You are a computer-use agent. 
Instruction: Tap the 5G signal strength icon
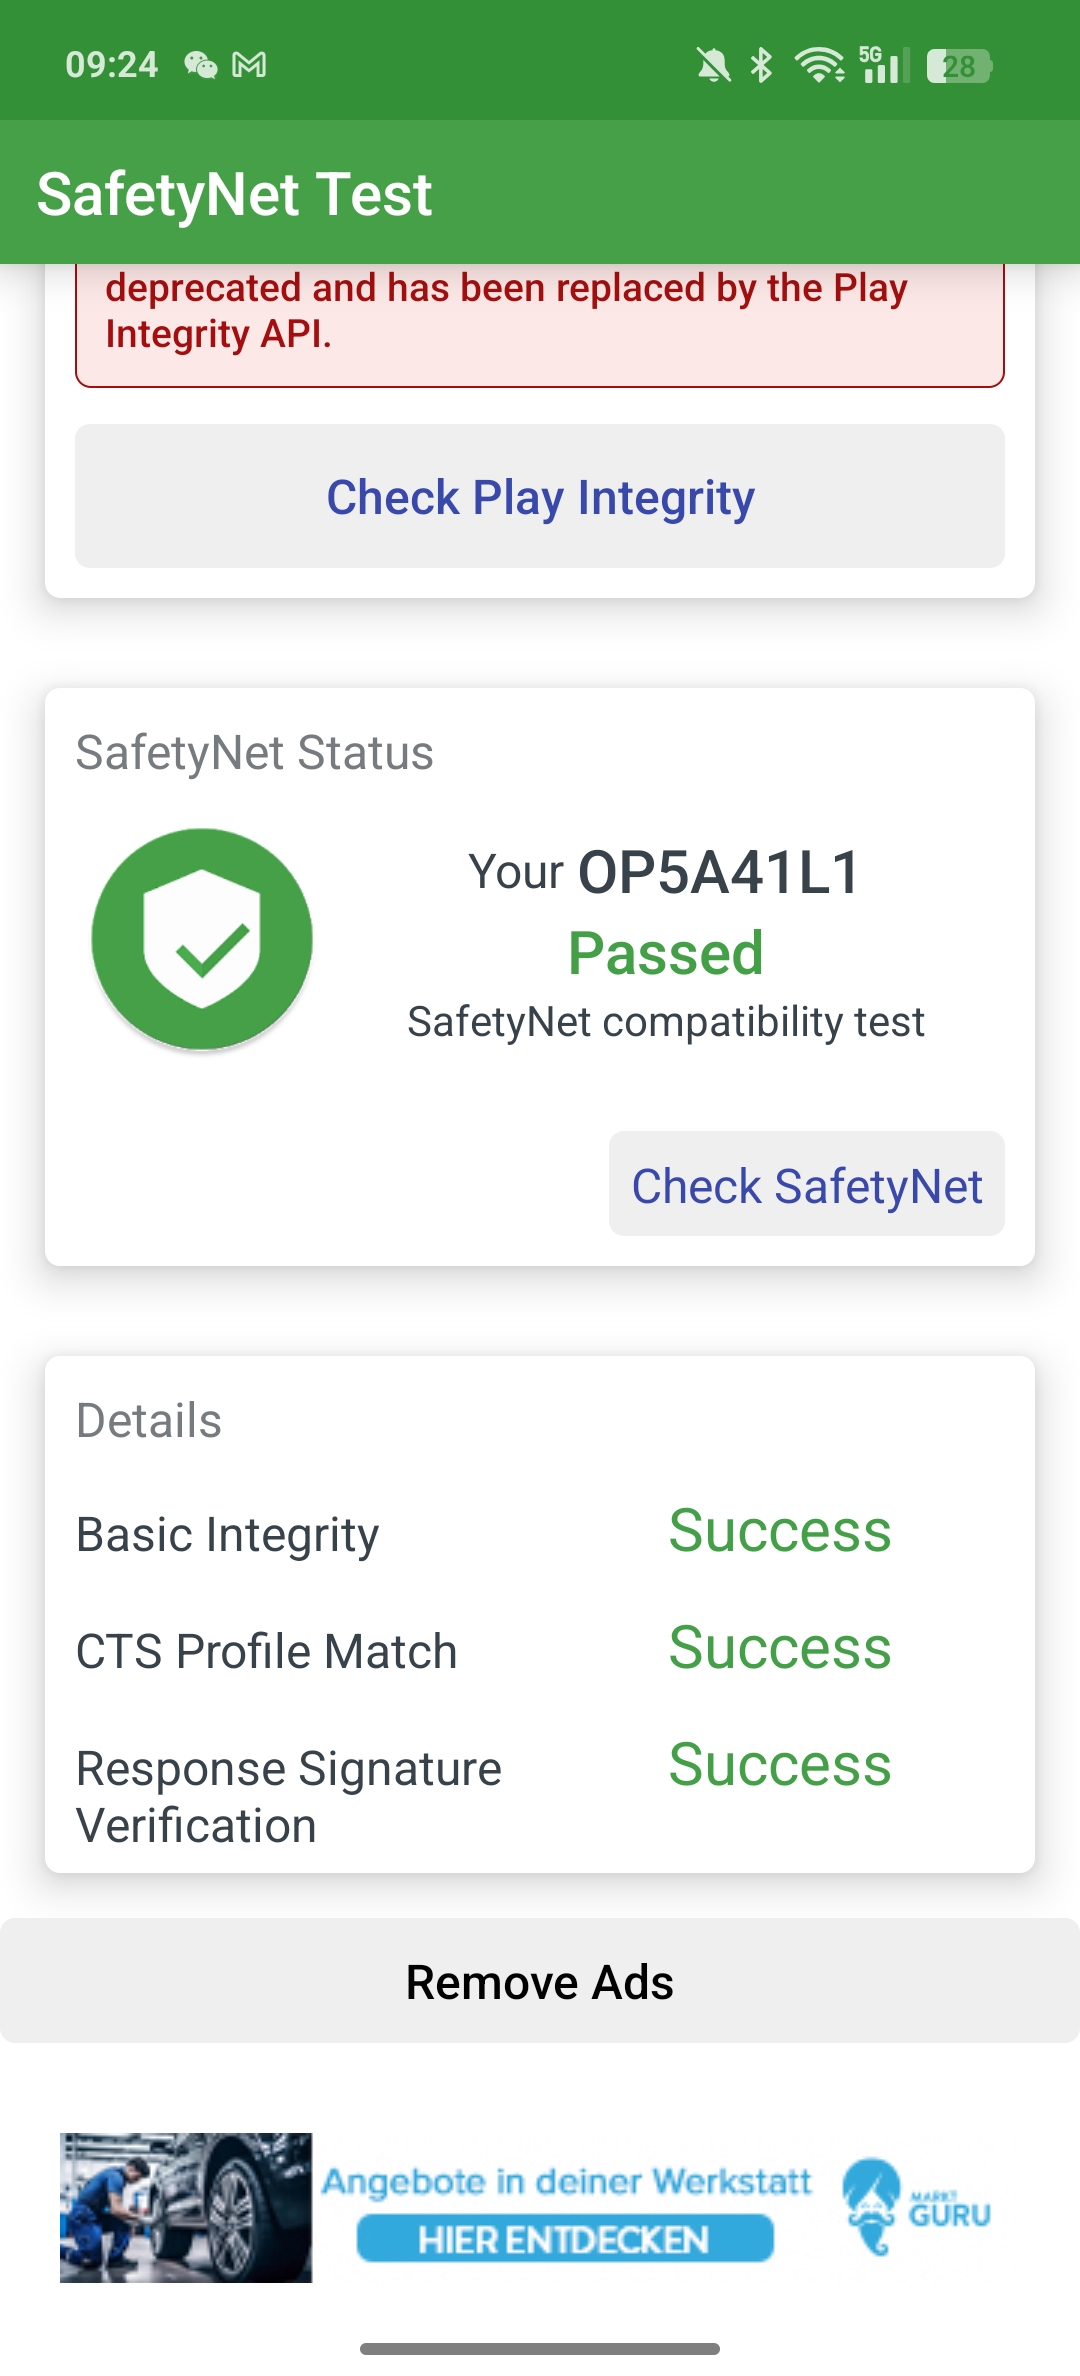pos(884,66)
